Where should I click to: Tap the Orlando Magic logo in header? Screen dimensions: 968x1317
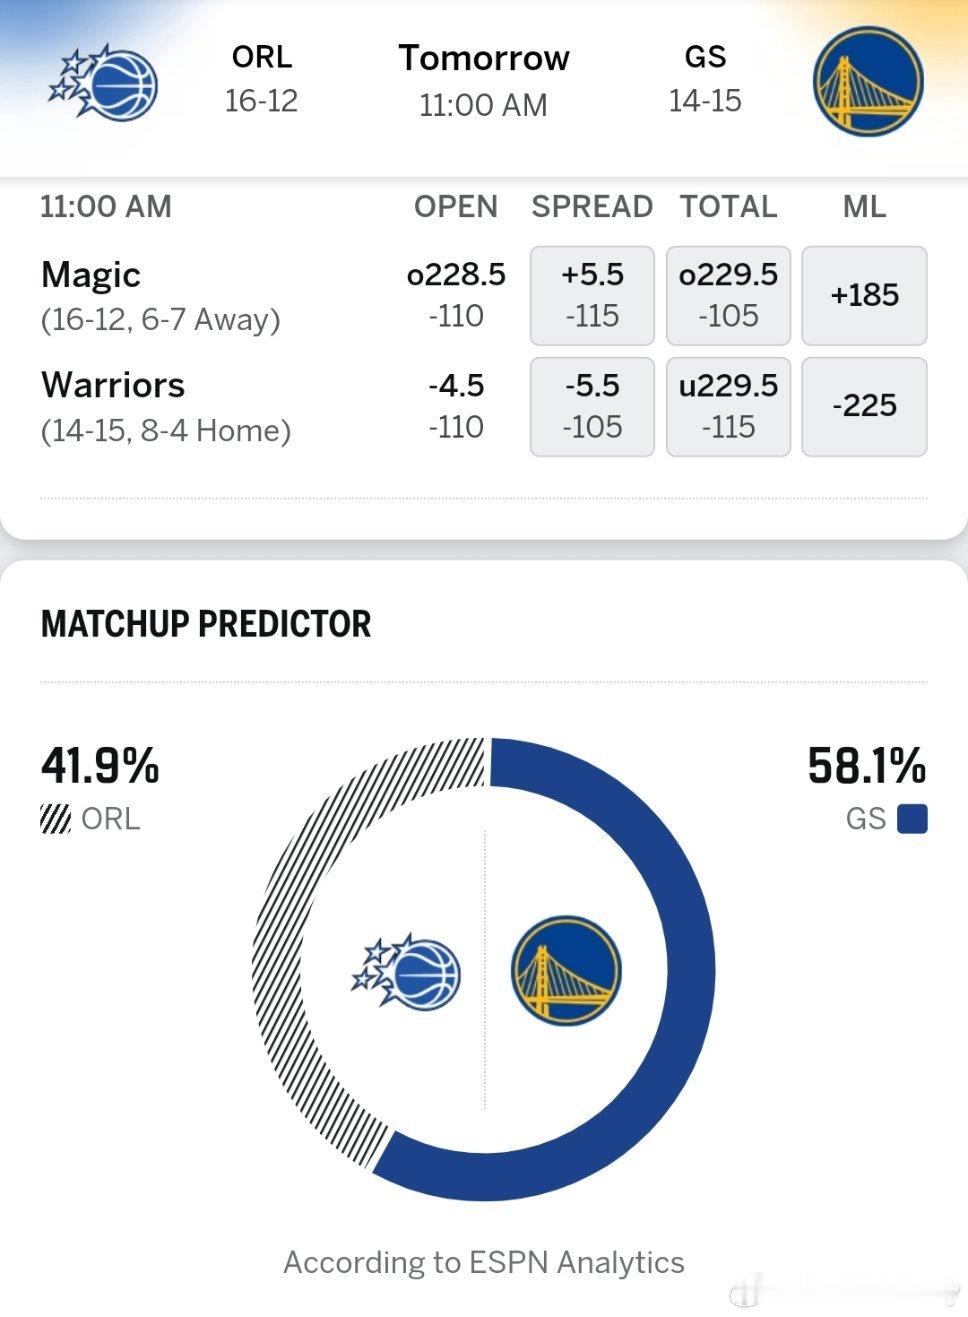coord(103,82)
